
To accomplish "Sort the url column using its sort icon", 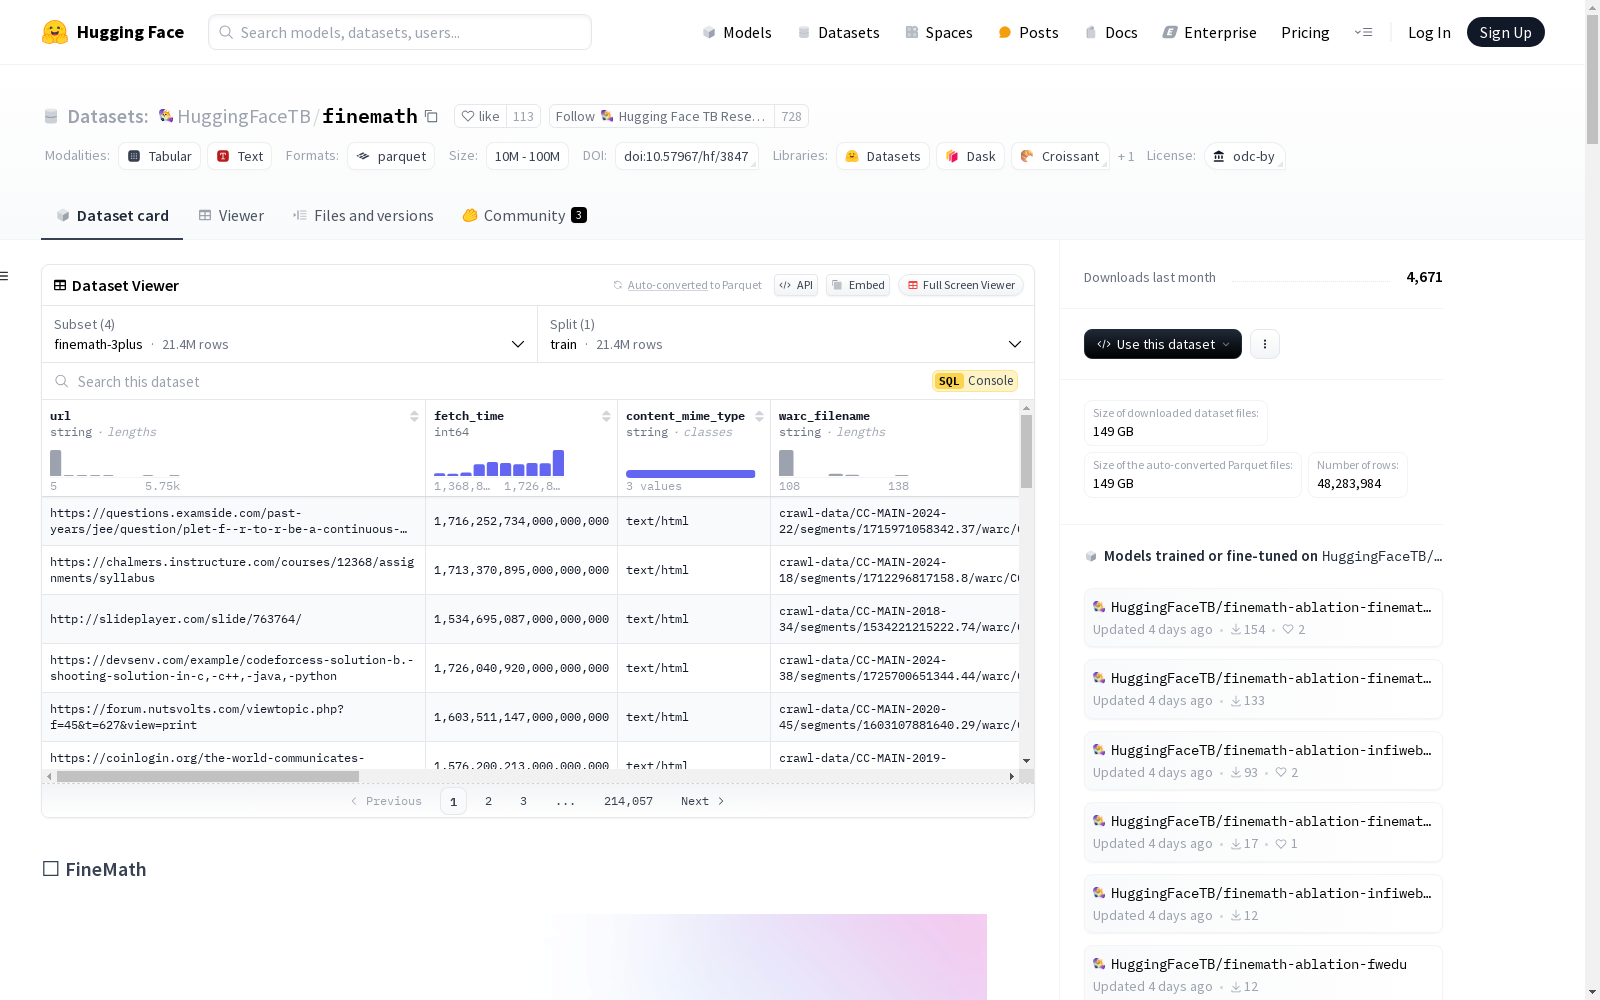I will tap(414, 416).
